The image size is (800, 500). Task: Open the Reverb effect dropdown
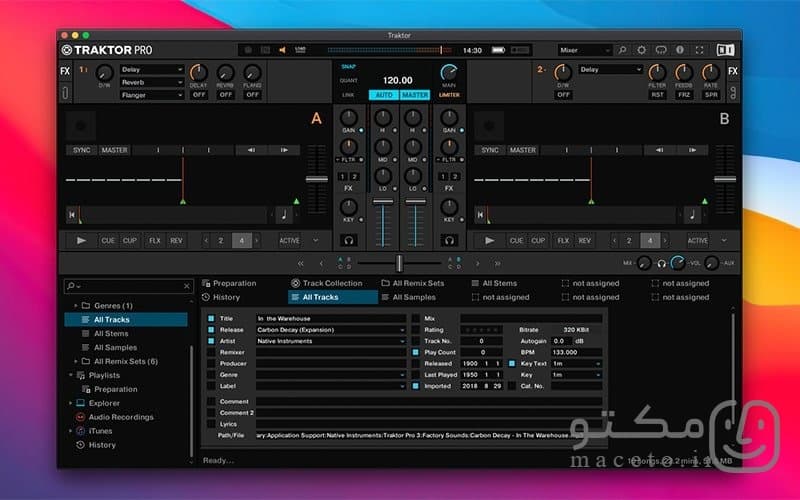pos(152,82)
